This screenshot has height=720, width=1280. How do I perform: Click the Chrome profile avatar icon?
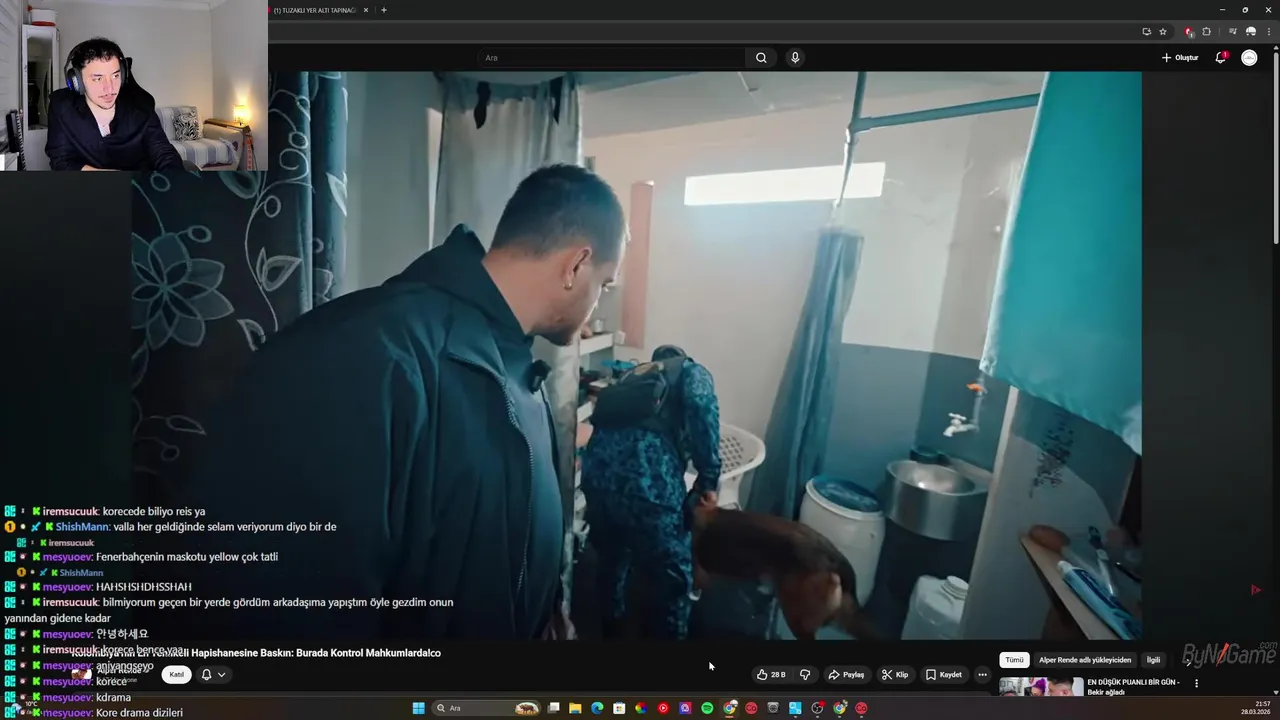pyautogui.click(x=1250, y=32)
